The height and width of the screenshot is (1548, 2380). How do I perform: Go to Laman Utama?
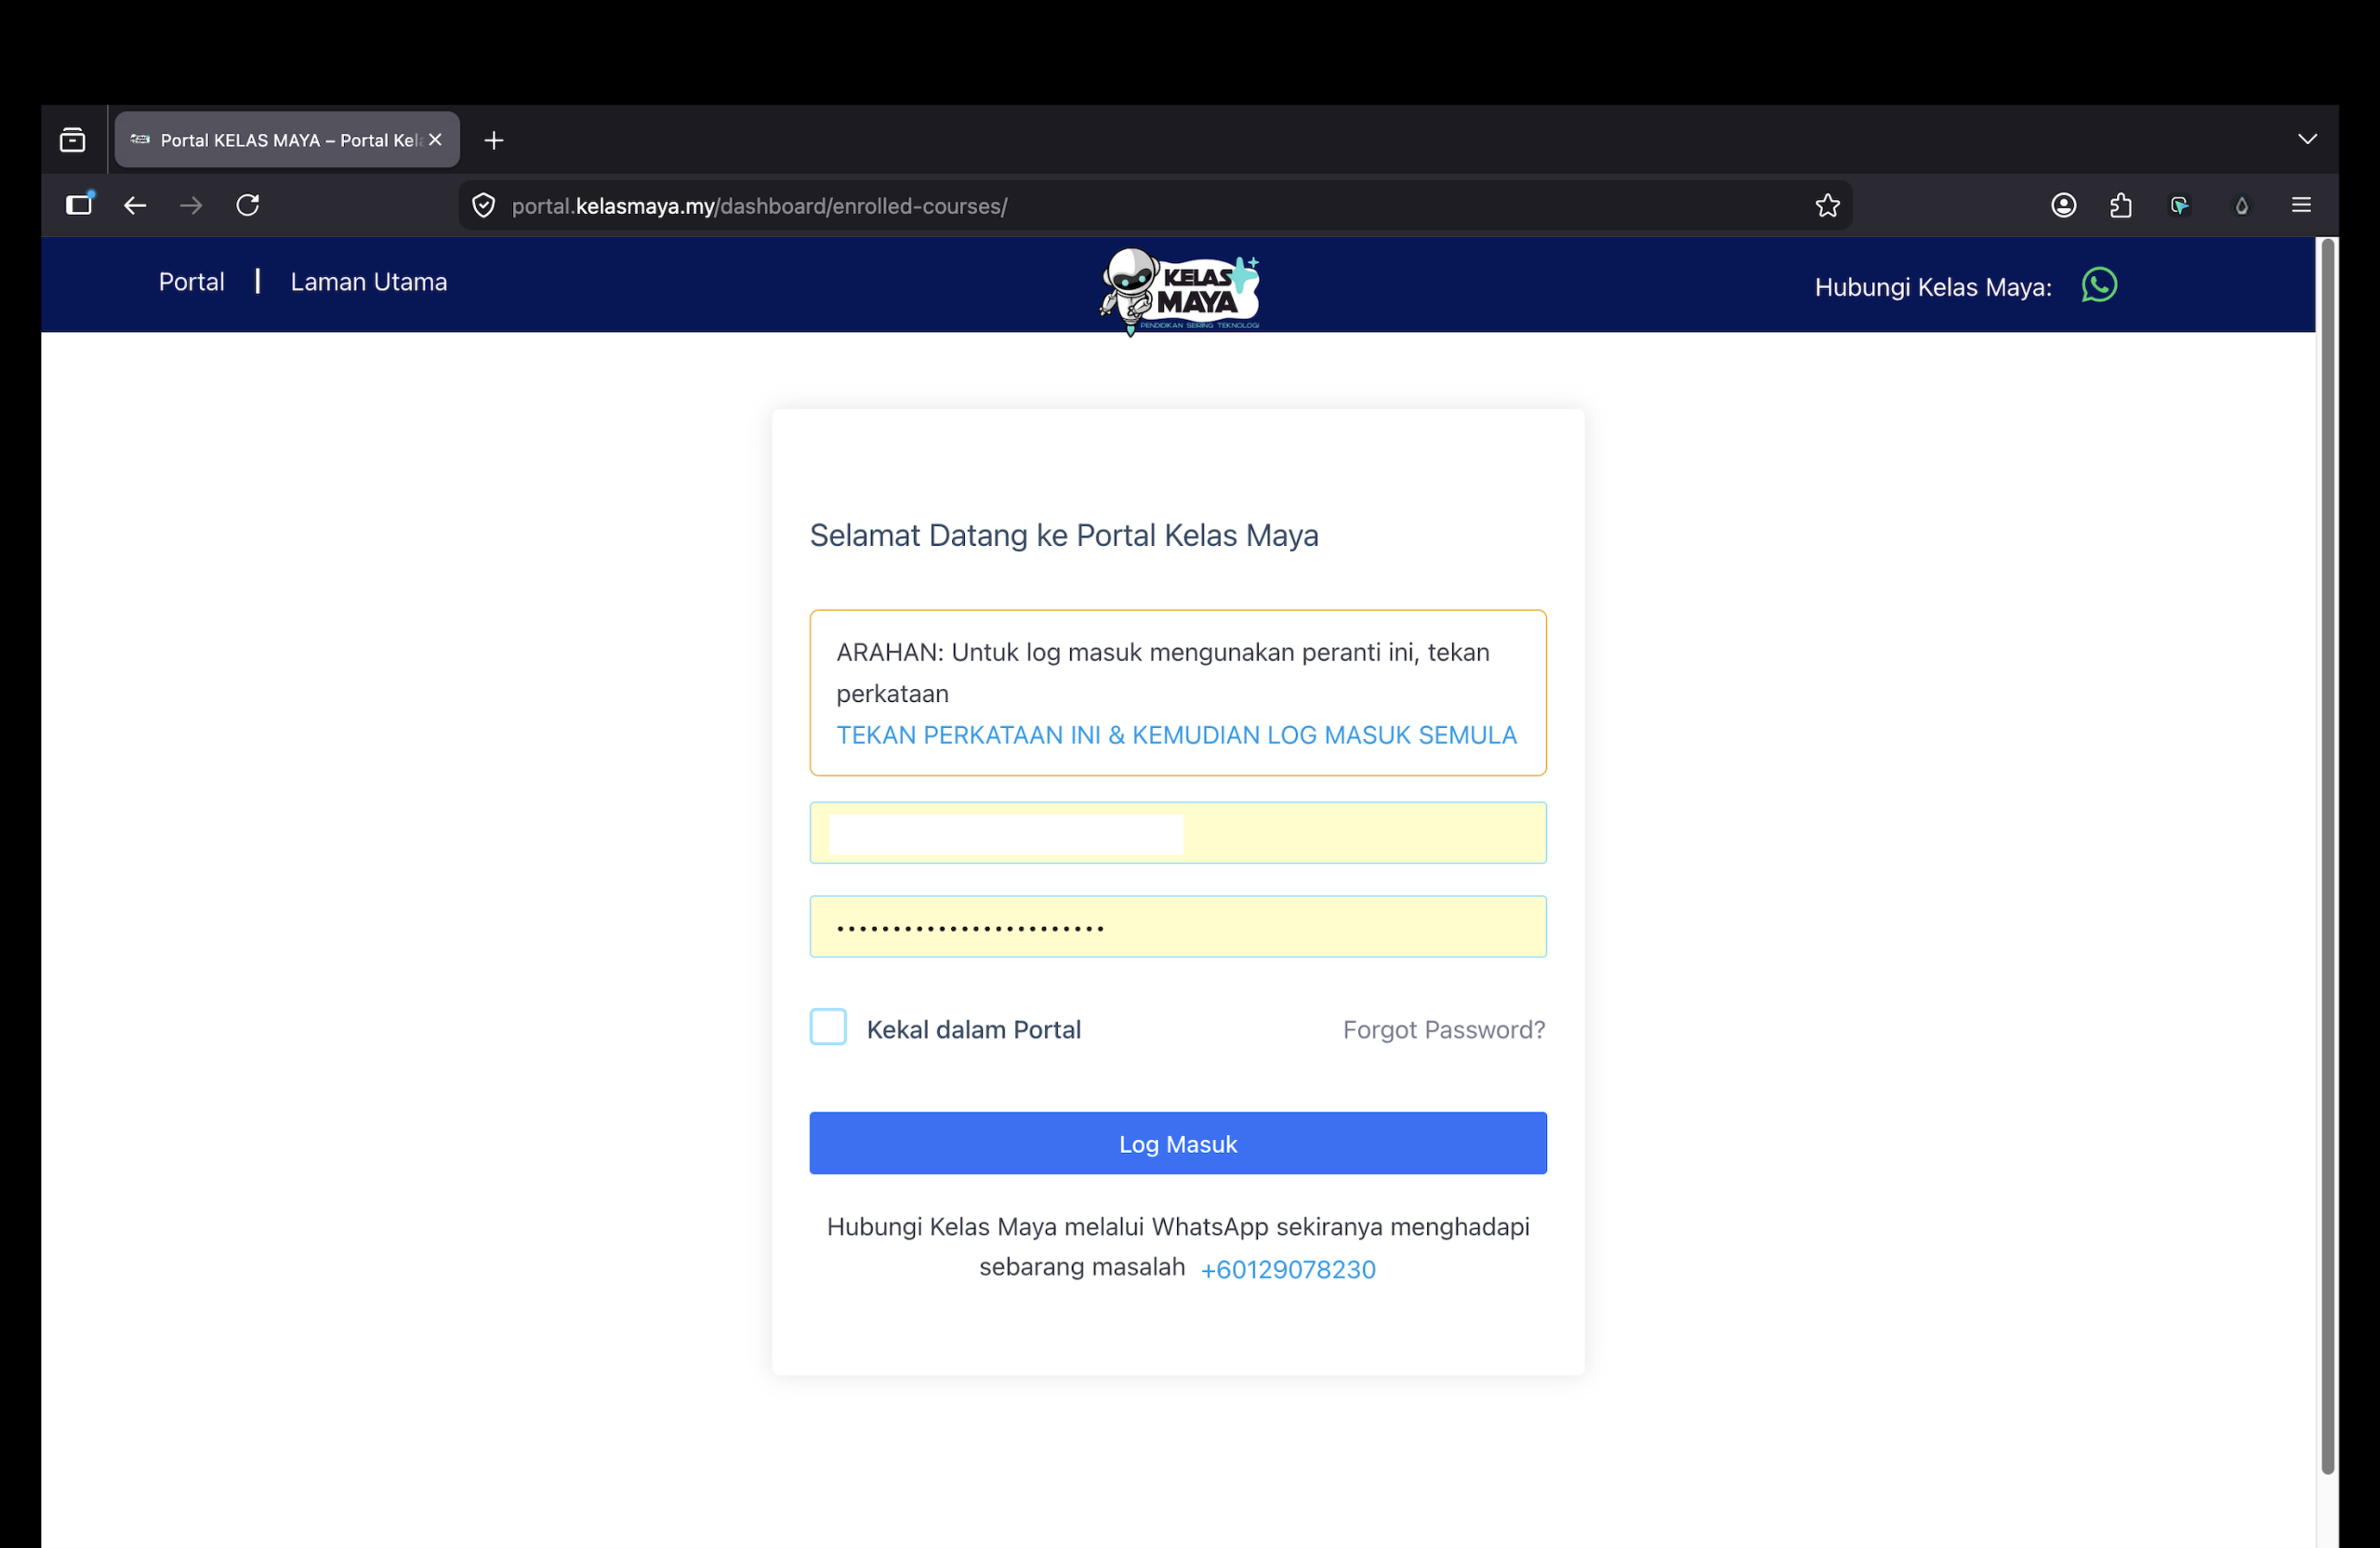369,282
